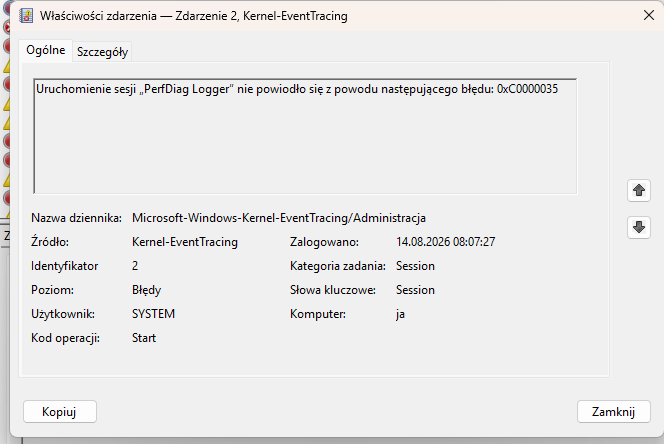Show previous event with up arrow
Screen dimensions: 664x444
(x=639, y=190)
